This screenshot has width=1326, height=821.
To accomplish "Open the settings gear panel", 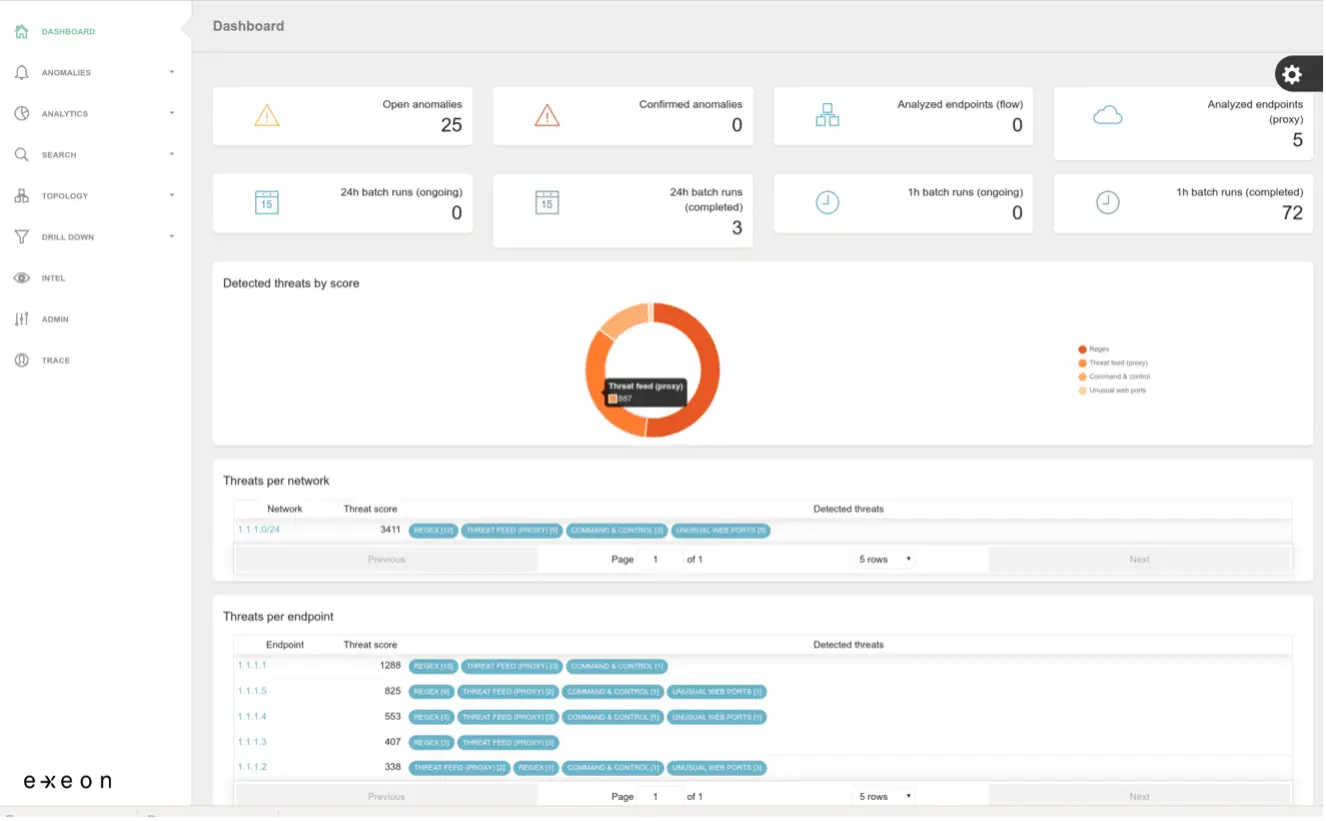I will click(x=1293, y=74).
